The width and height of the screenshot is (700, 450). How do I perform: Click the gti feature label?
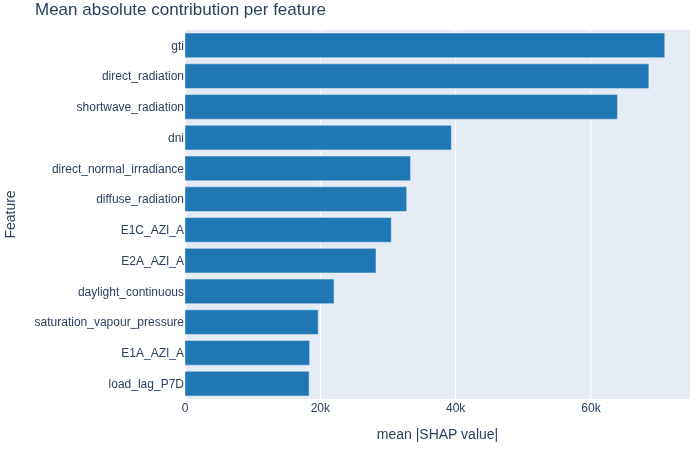[x=177, y=46]
